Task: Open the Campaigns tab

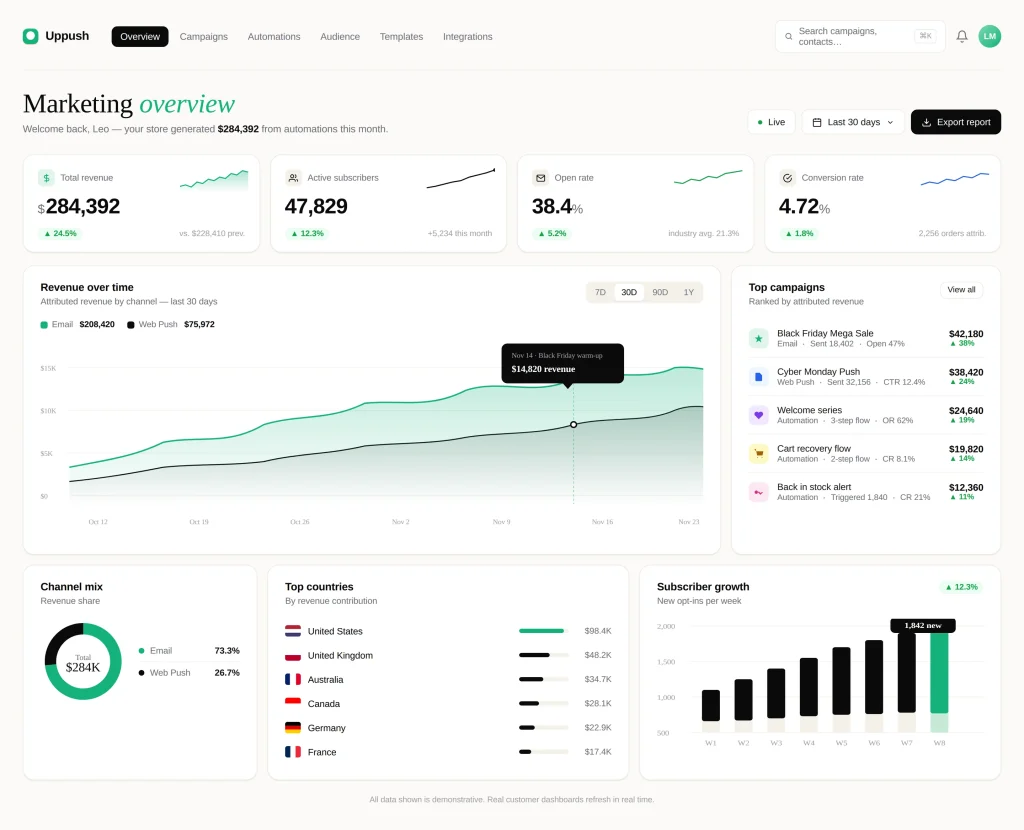Action: [x=204, y=37]
